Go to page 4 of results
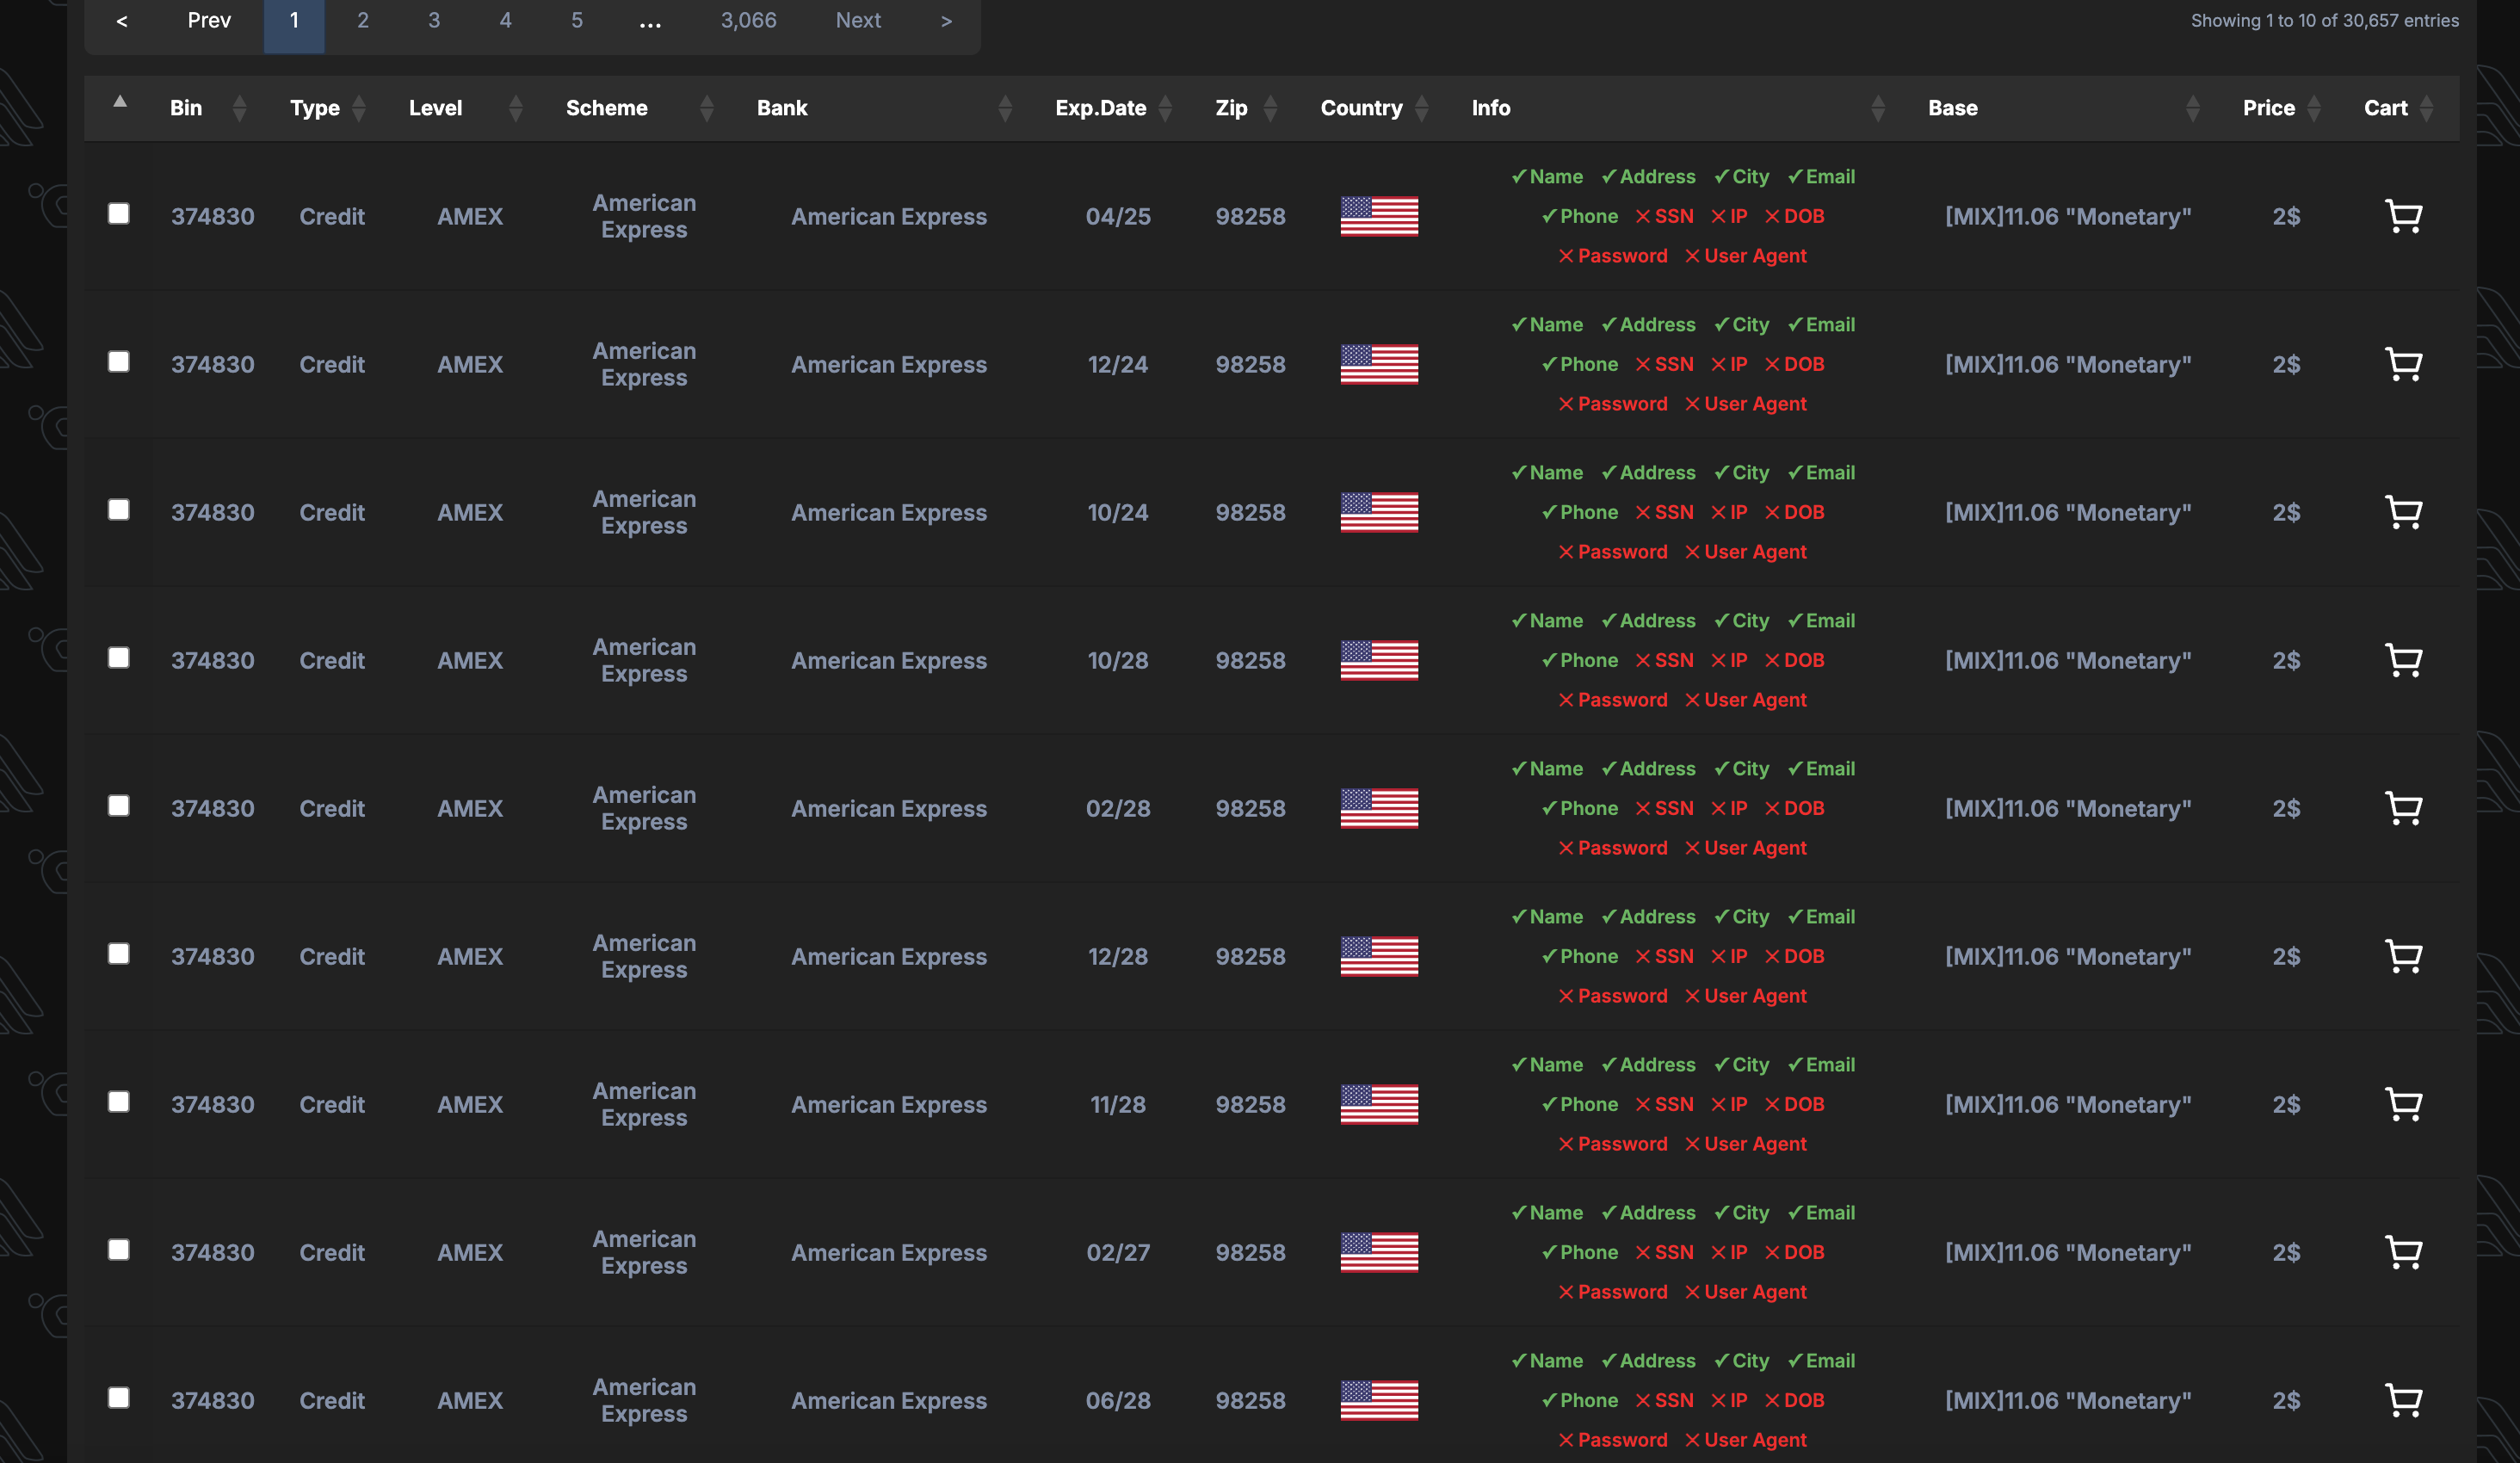 coord(506,21)
